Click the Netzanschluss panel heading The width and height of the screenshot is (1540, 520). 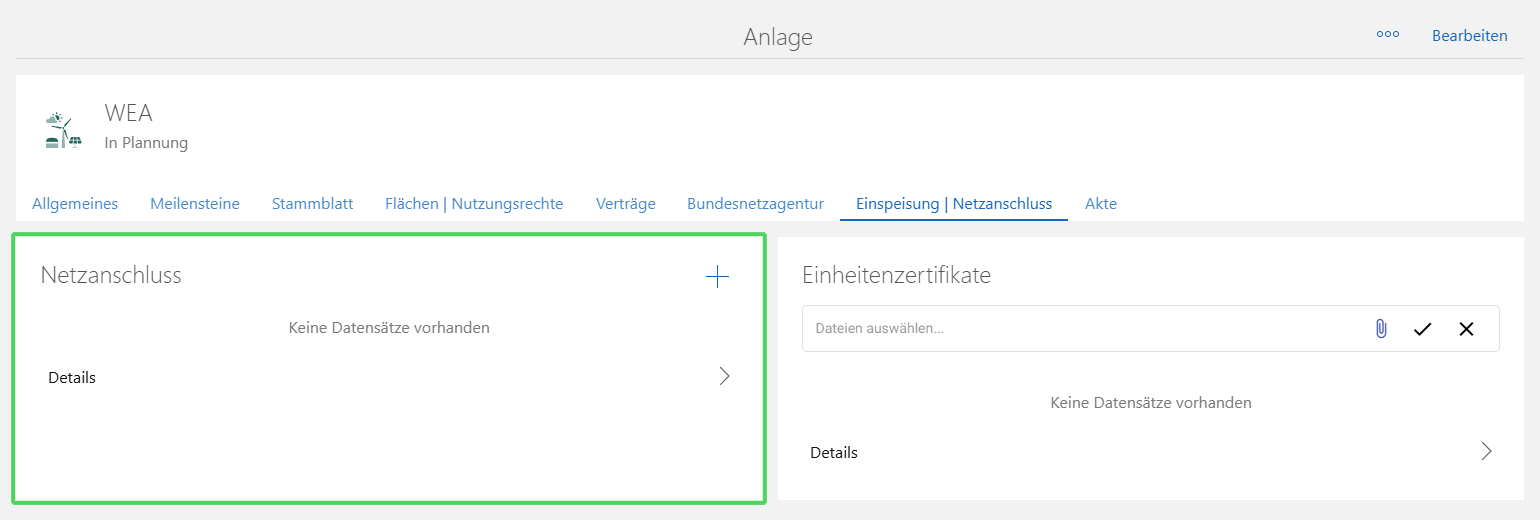pos(111,275)
